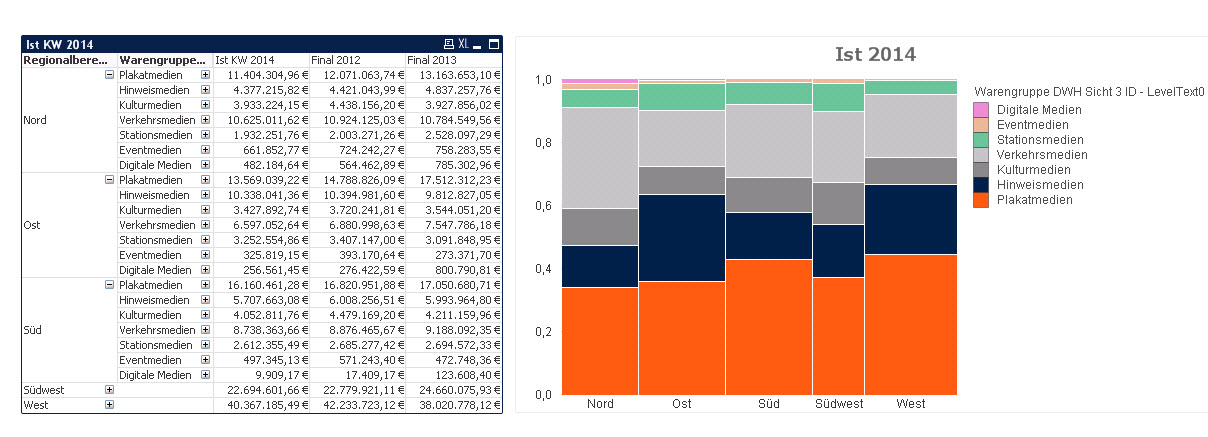The width and height of the screenshot is (1208, 437).
Task: Collapse the Süd region rows
Action: pyautogui.click(x=108, y=285)
